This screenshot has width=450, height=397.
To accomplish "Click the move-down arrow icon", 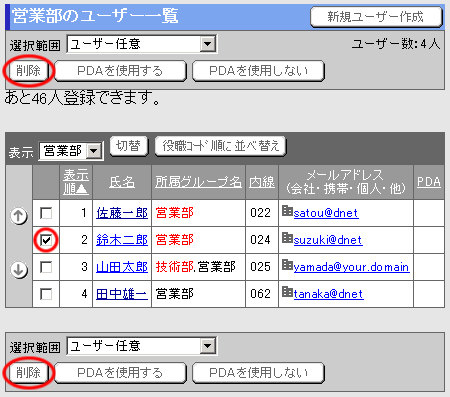I will point(19,270).
